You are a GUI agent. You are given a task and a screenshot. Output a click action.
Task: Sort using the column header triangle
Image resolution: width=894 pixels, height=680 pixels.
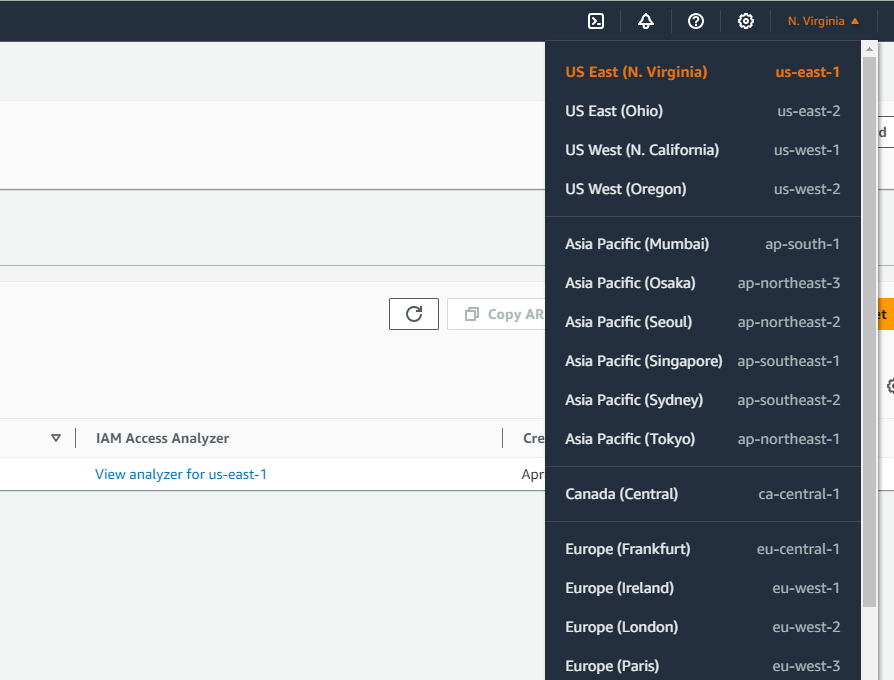[x=56, y=438]
